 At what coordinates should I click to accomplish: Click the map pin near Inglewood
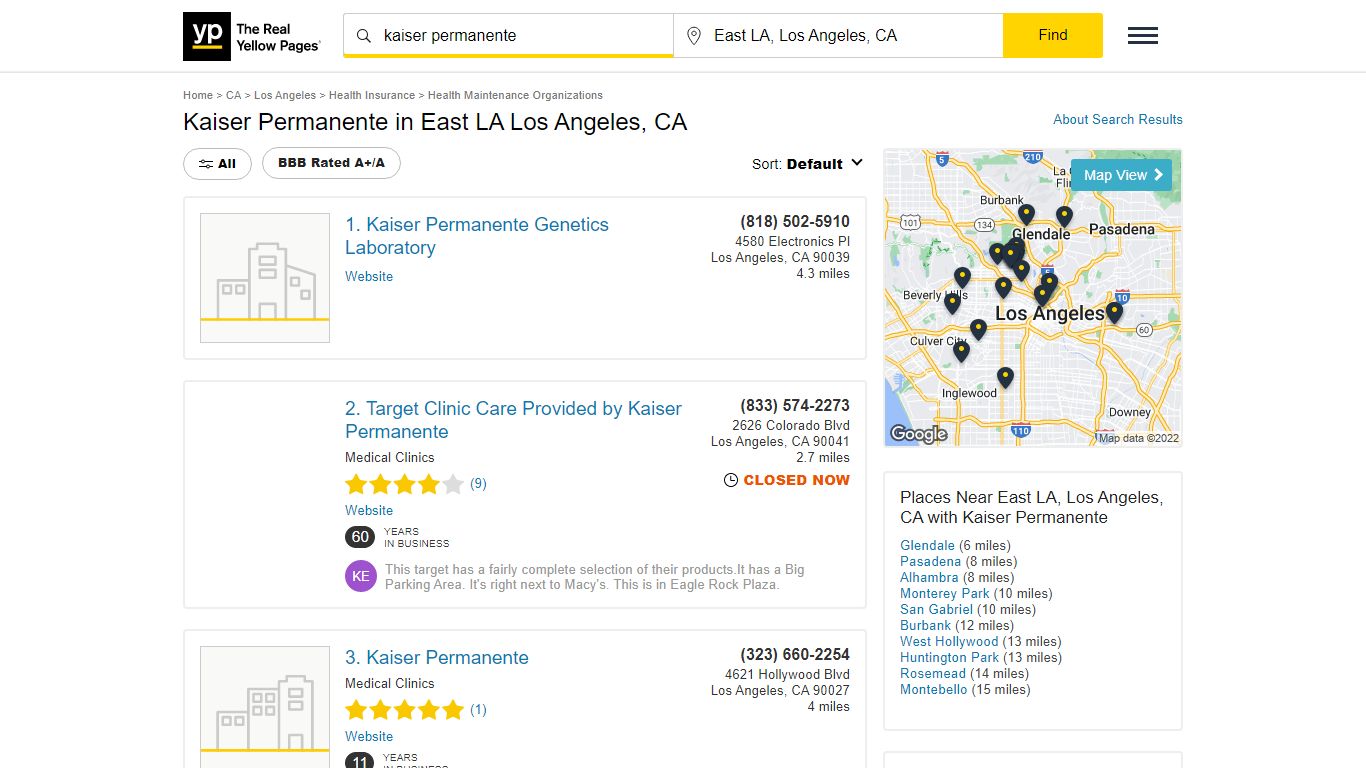[1005, 377]
